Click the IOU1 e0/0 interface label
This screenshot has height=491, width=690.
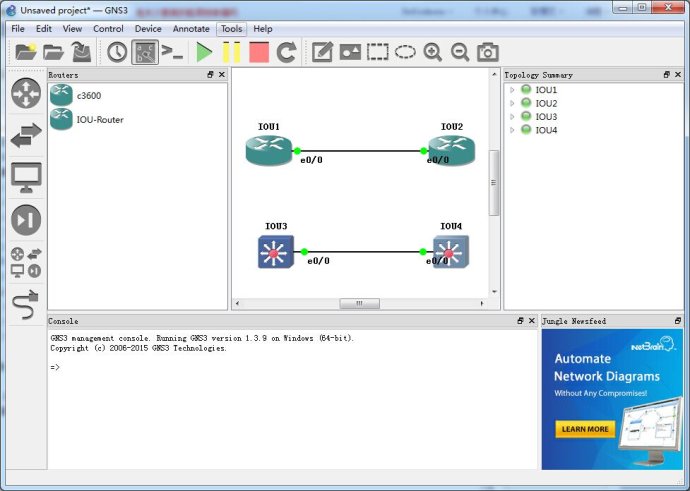(x=312, y=160)
